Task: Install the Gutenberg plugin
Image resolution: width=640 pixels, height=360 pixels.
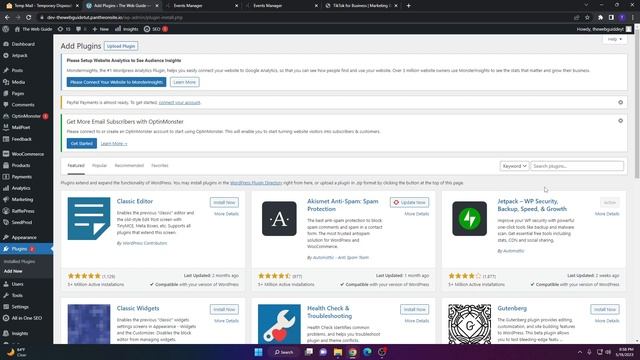Action: click(604, 309)
